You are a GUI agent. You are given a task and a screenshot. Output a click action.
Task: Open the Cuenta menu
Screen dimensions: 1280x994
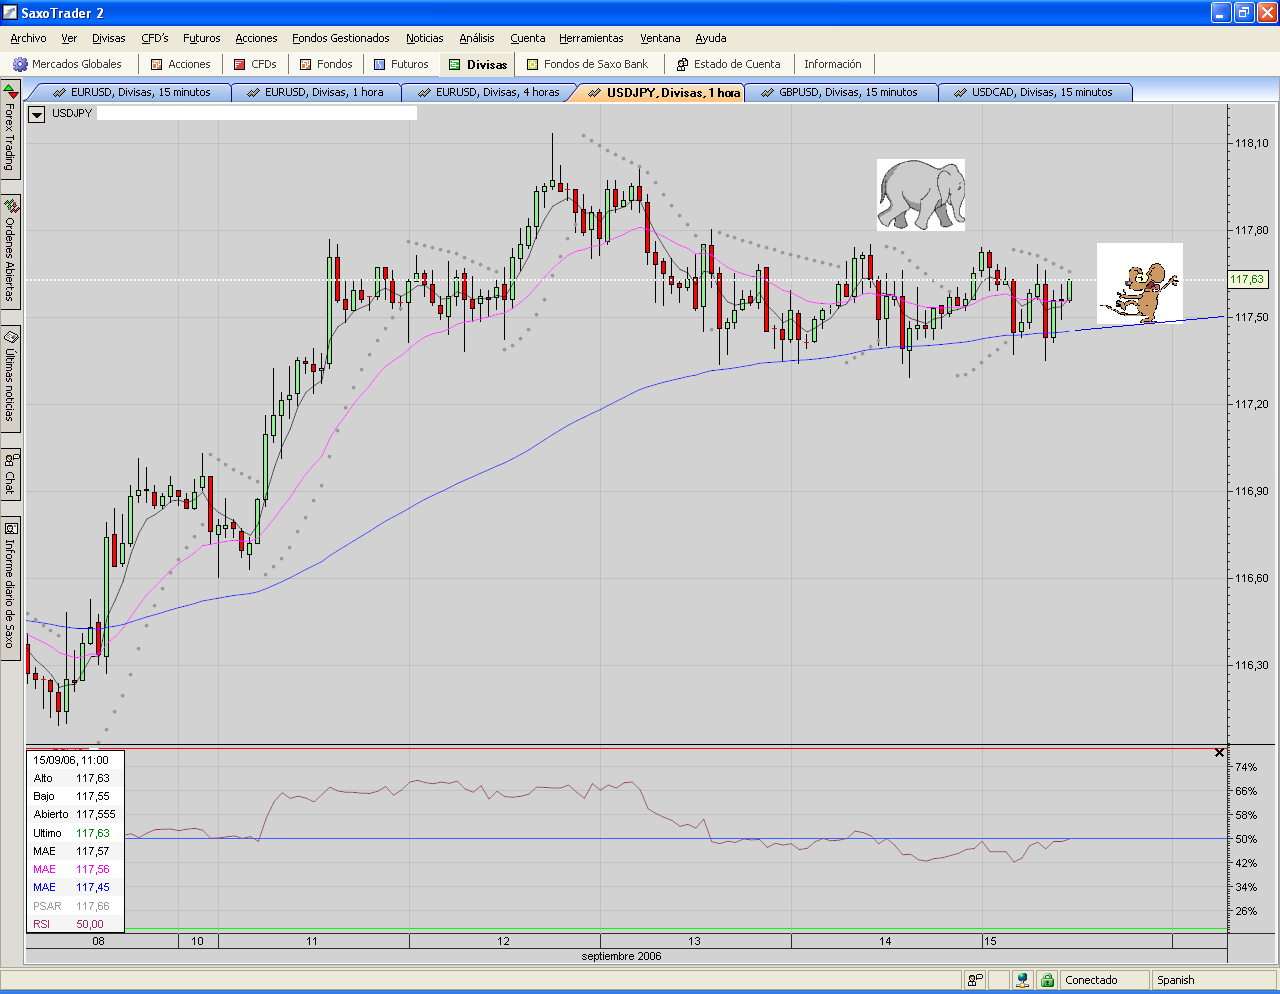(x=528, y=38)
